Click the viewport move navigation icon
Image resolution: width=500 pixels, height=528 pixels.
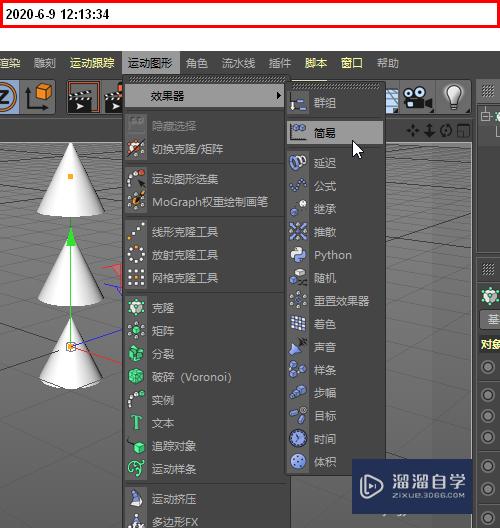click(x=413, y=130)
